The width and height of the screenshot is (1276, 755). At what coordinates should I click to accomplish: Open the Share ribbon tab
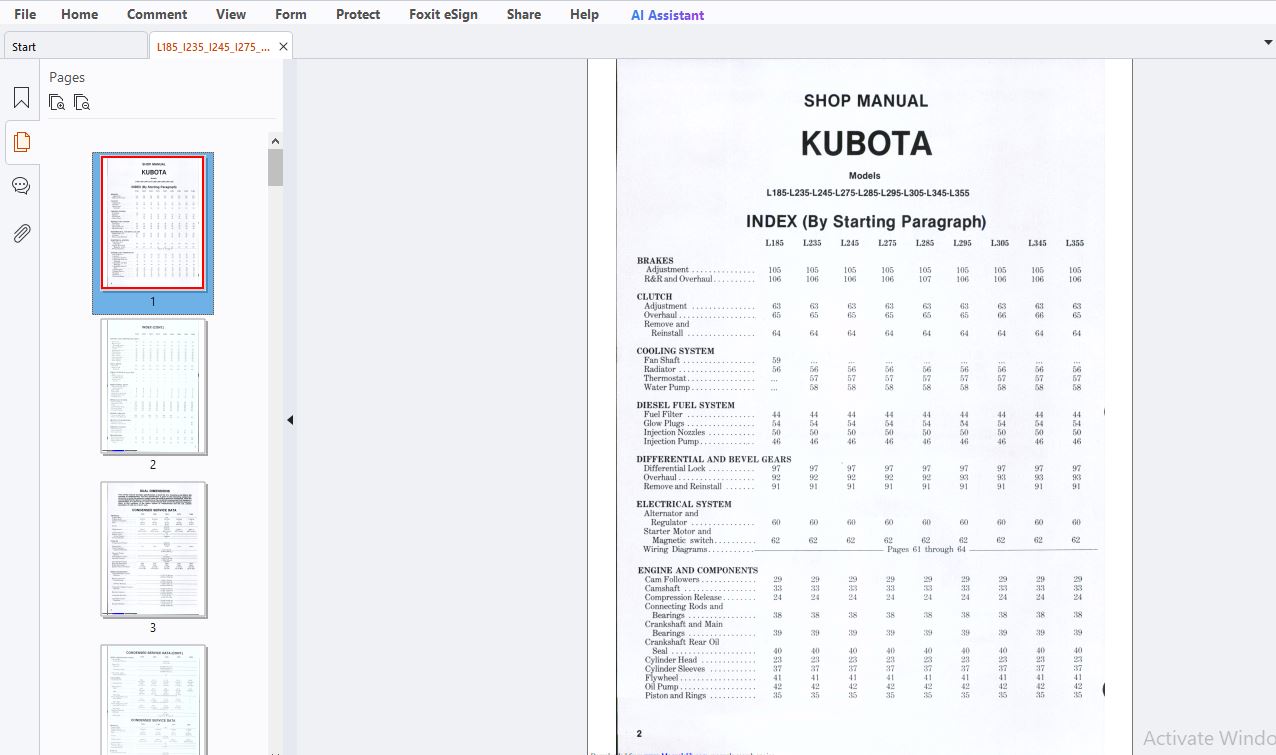tap(524, 14)
